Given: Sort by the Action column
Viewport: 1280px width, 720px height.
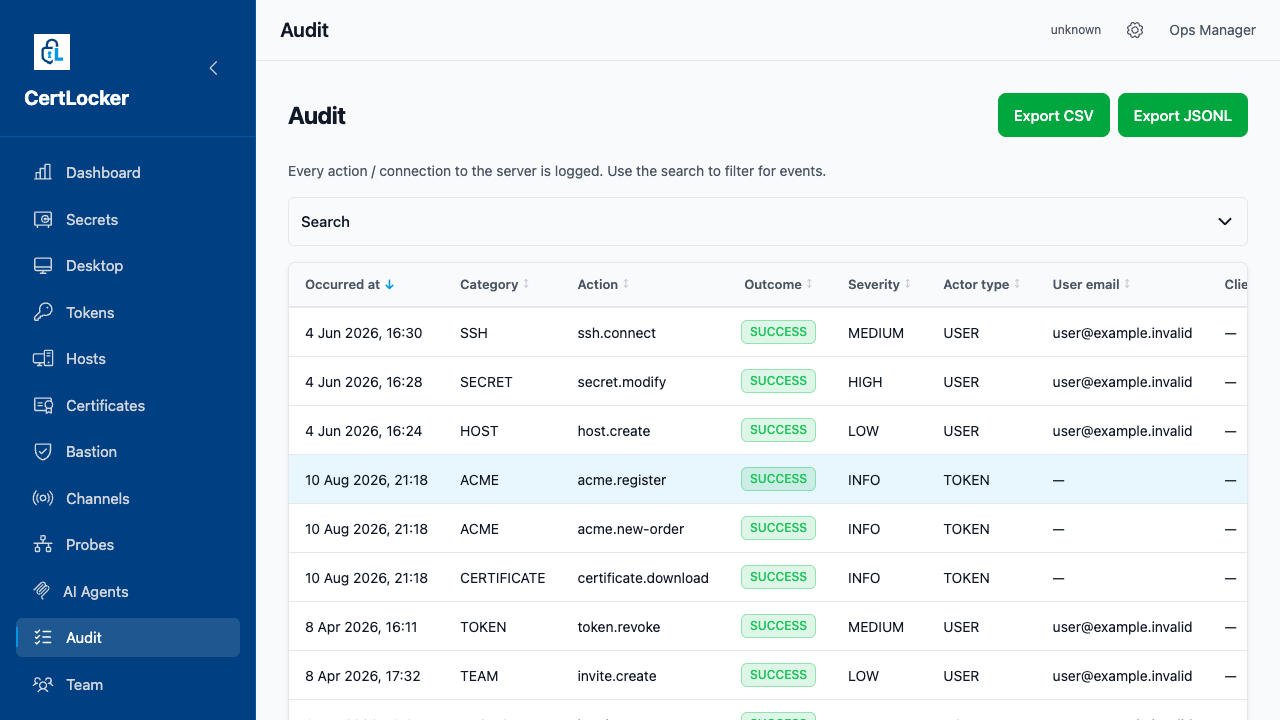Looking at the screenshot, I should [604, 285].
